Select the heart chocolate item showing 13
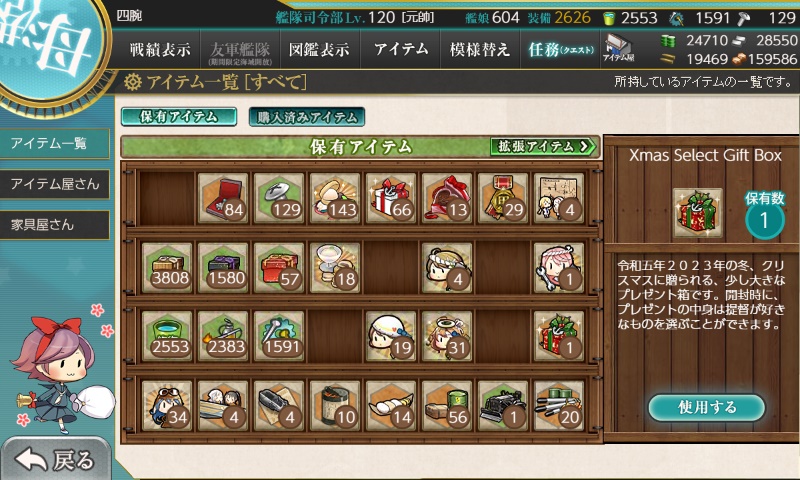The height and width of the screenshot is (480, 800). (447, 198)
